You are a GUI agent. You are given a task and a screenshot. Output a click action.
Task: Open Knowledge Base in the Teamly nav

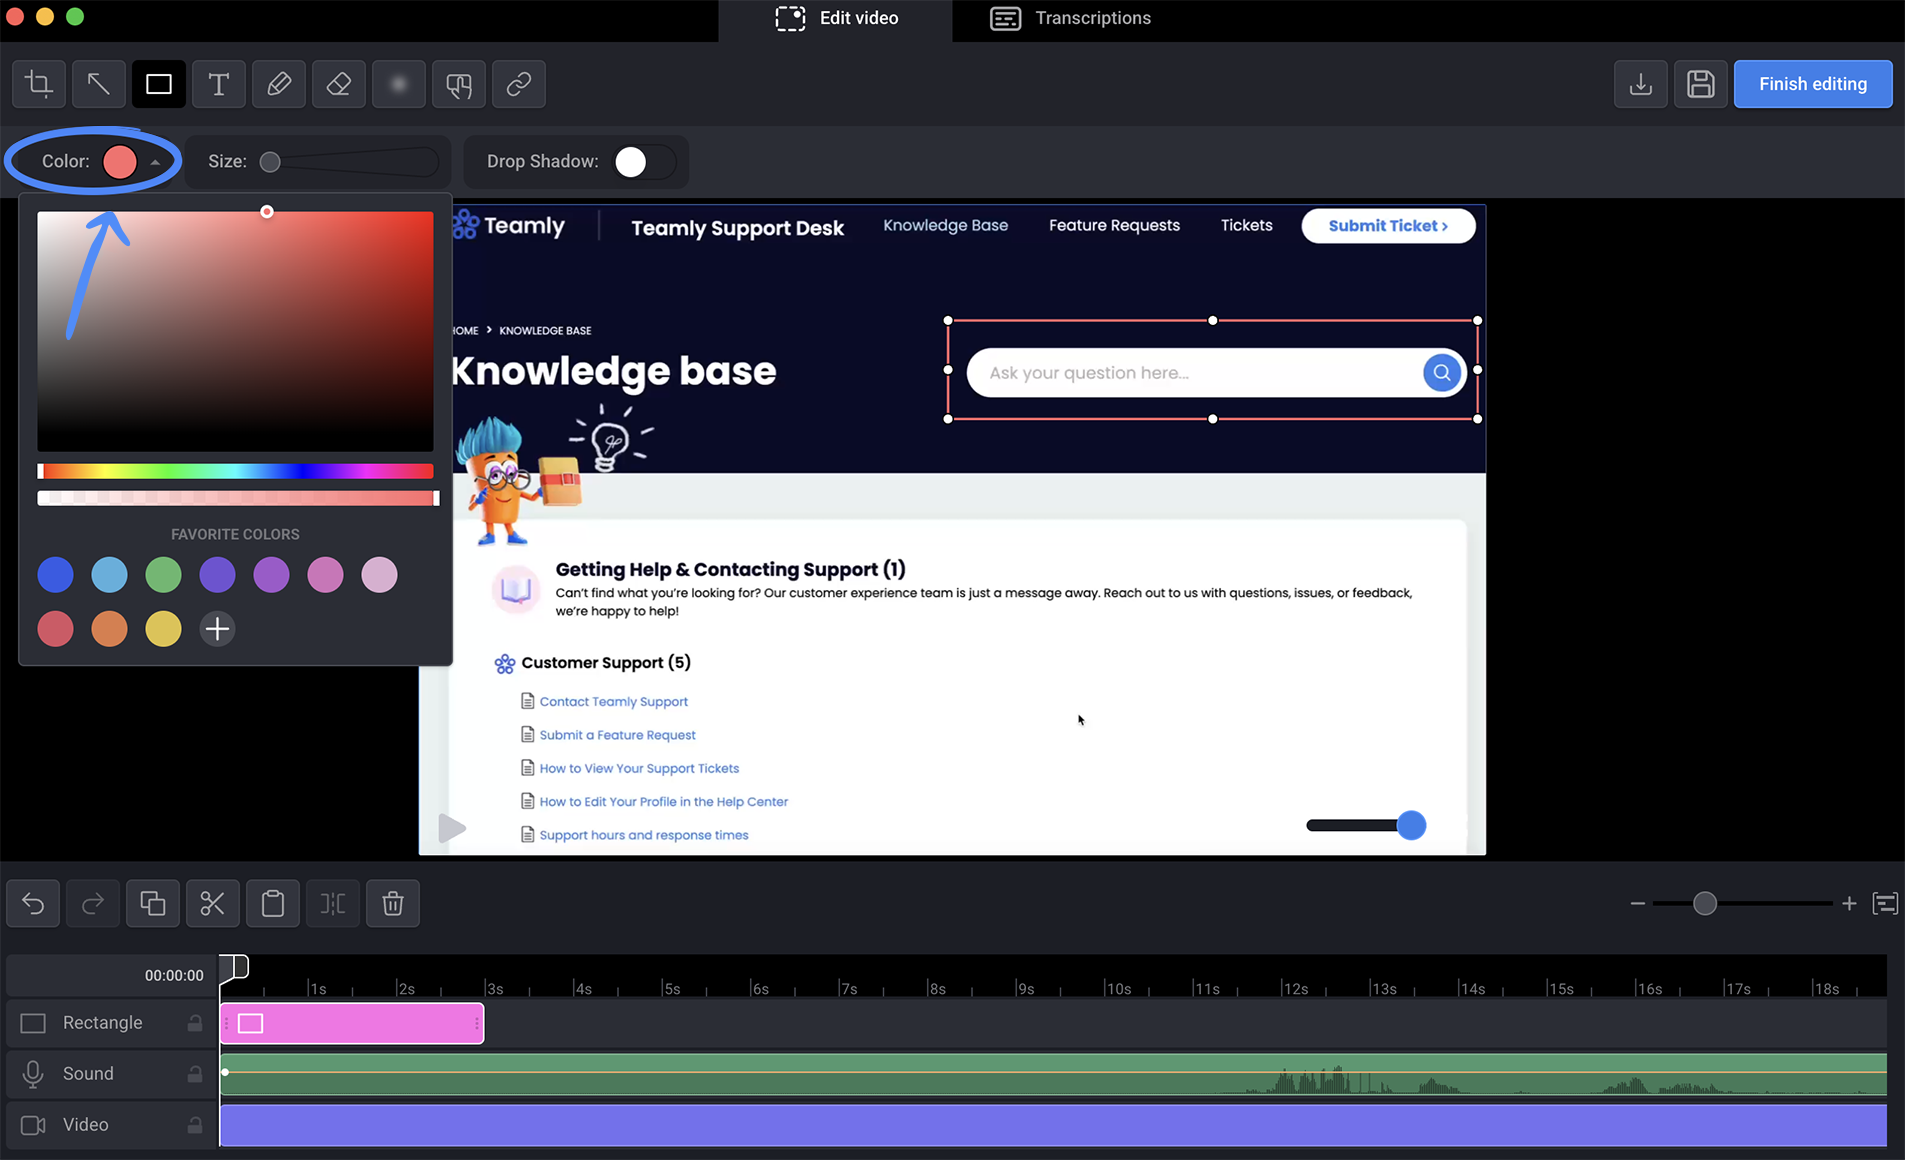(945, 225)
